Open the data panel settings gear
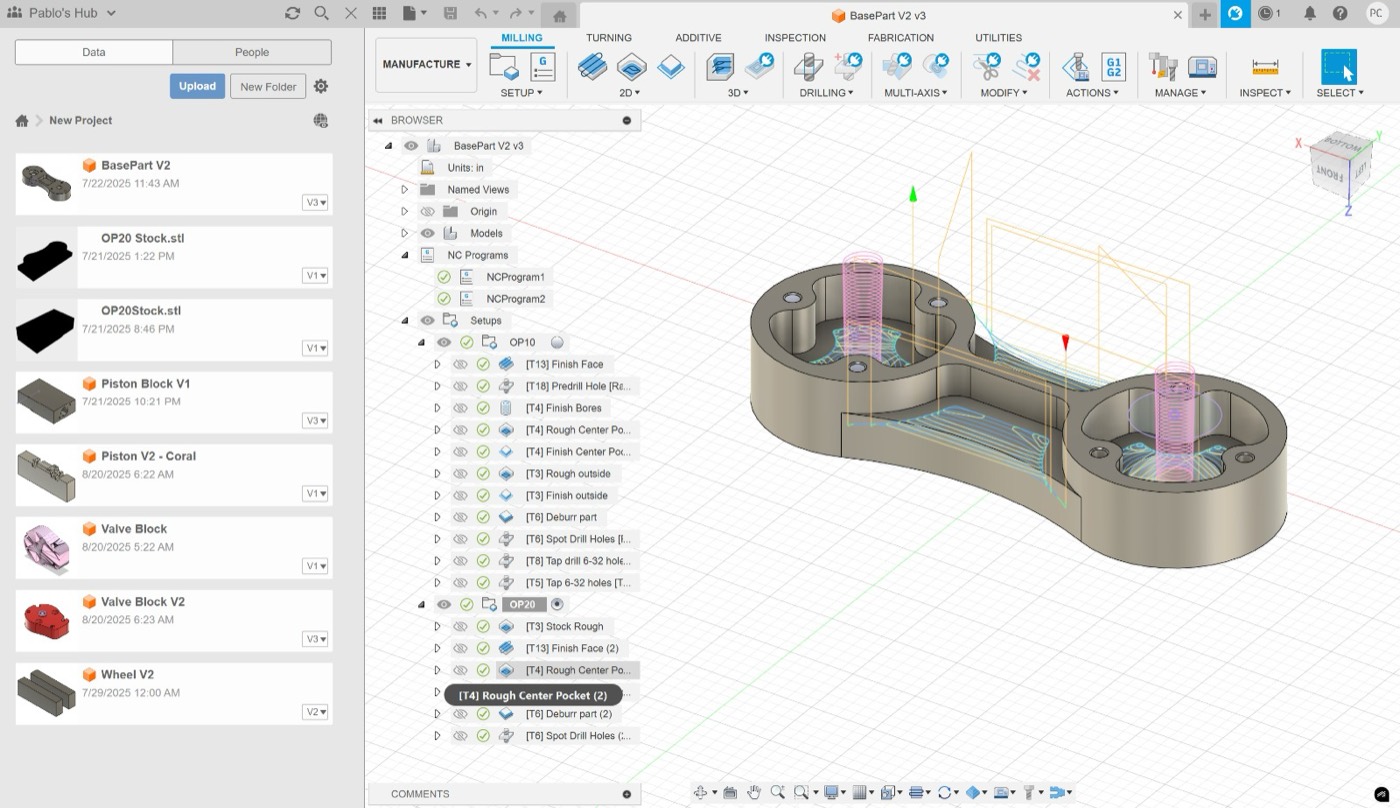 tap(321, 86)
